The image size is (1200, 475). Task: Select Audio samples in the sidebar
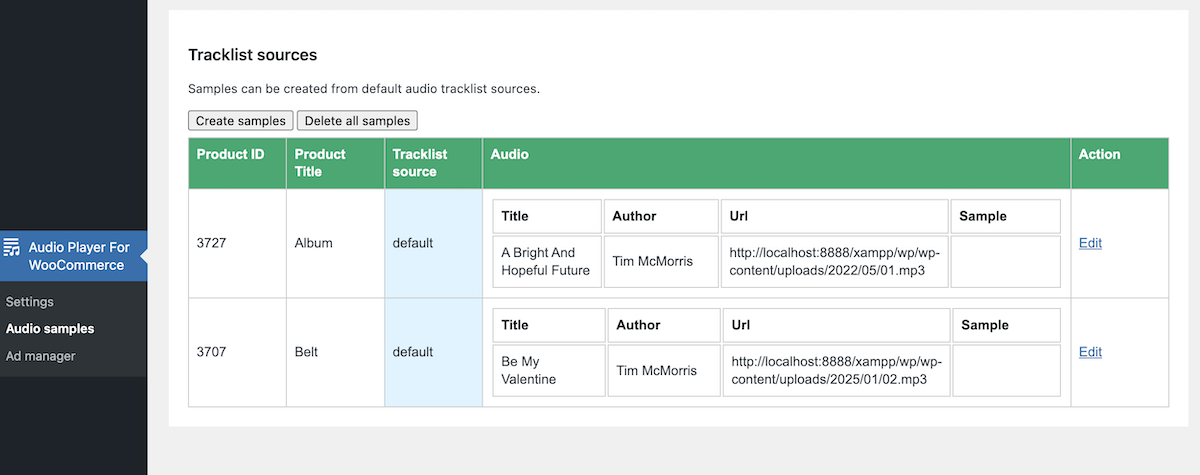coord(50,329)
